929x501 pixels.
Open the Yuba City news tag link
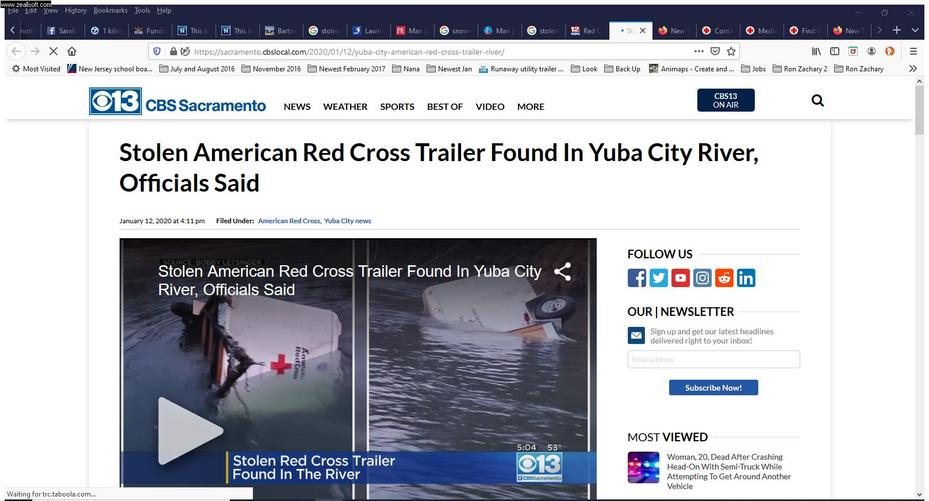(347, 221)
